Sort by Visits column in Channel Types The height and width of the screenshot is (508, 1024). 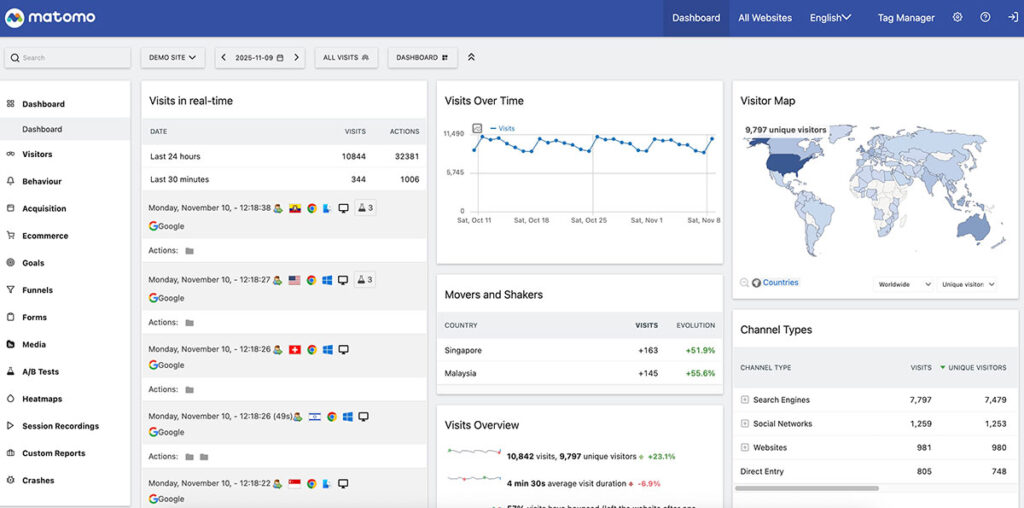[921, 368]
